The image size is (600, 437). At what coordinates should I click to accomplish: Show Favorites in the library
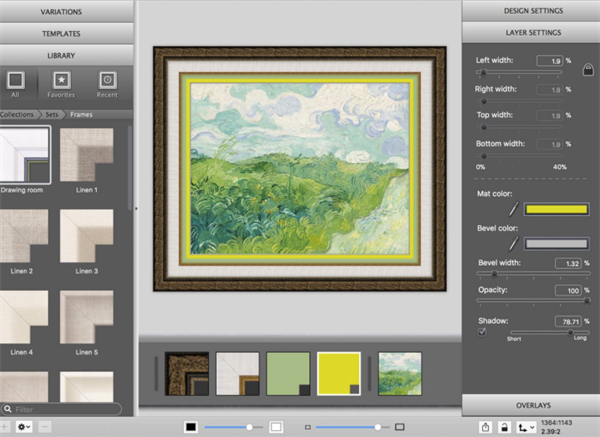click(x=61, y=84)
